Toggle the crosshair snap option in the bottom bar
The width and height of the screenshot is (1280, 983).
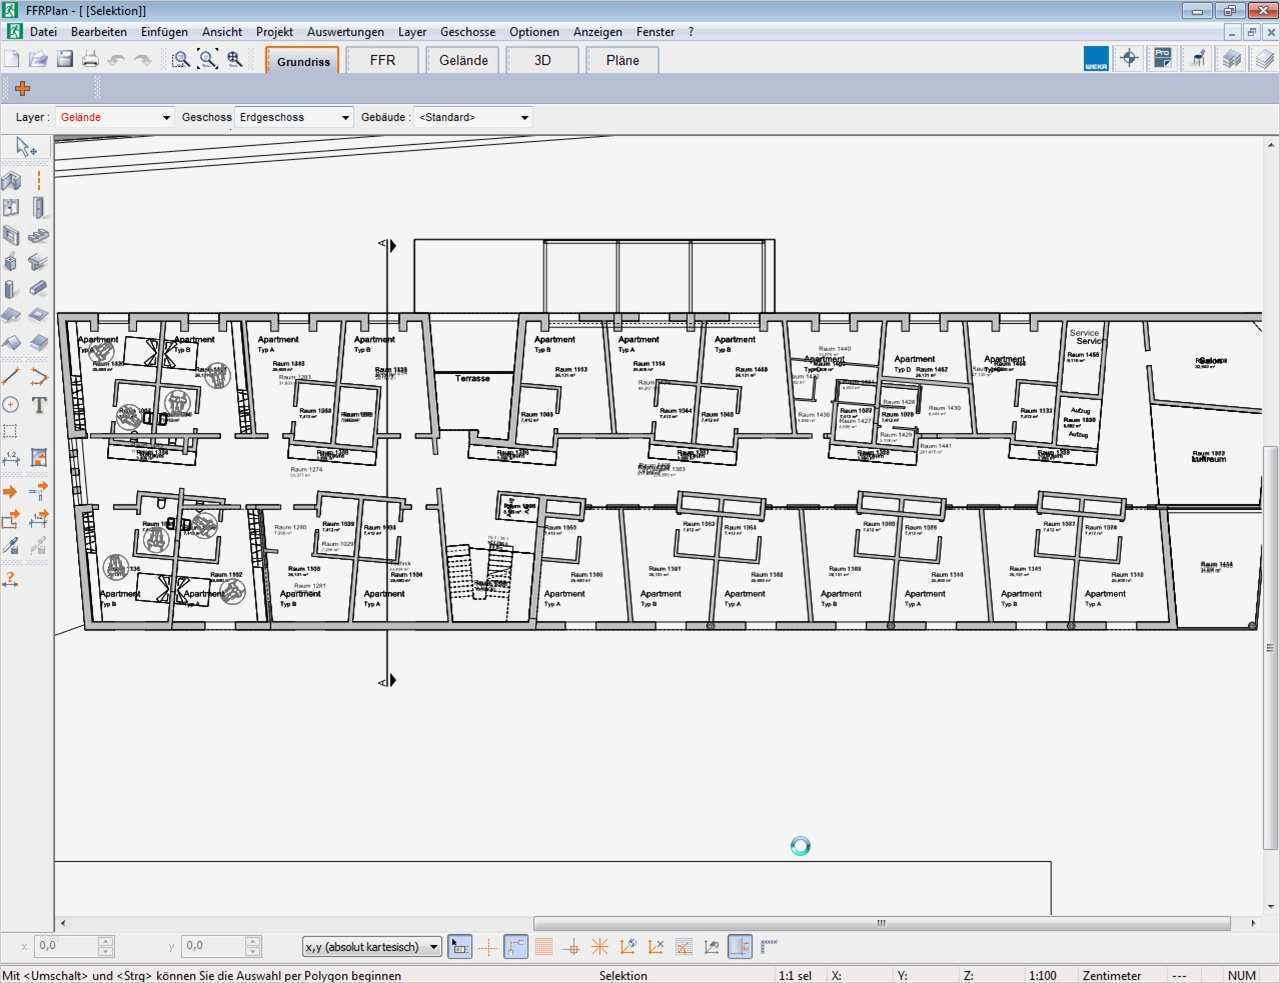tap(488, 946)
